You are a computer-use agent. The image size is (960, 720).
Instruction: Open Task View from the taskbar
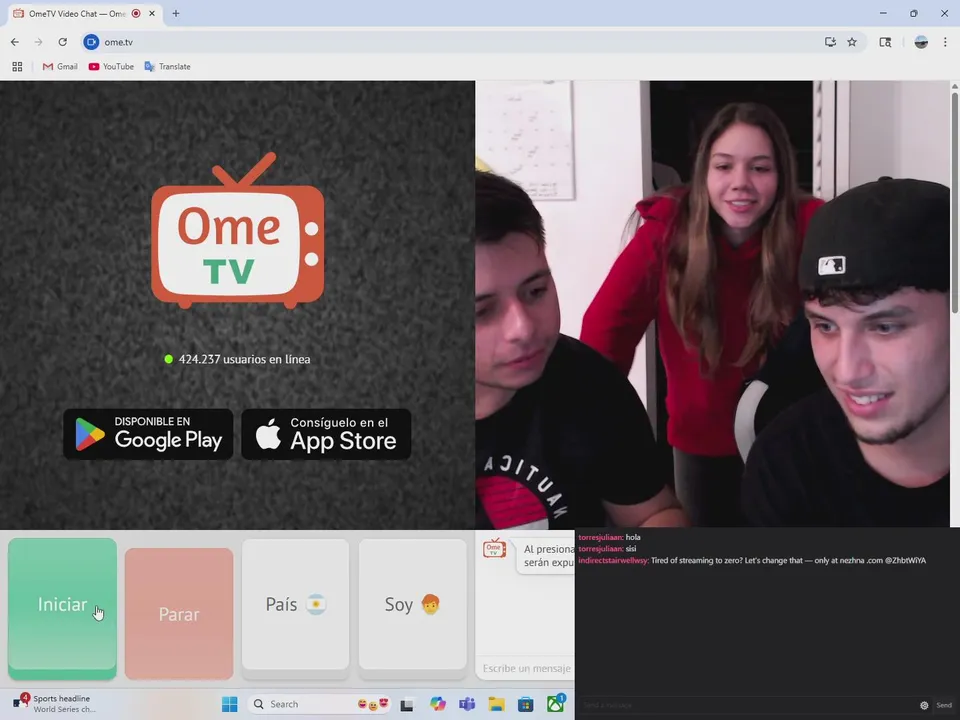[407, 705]
